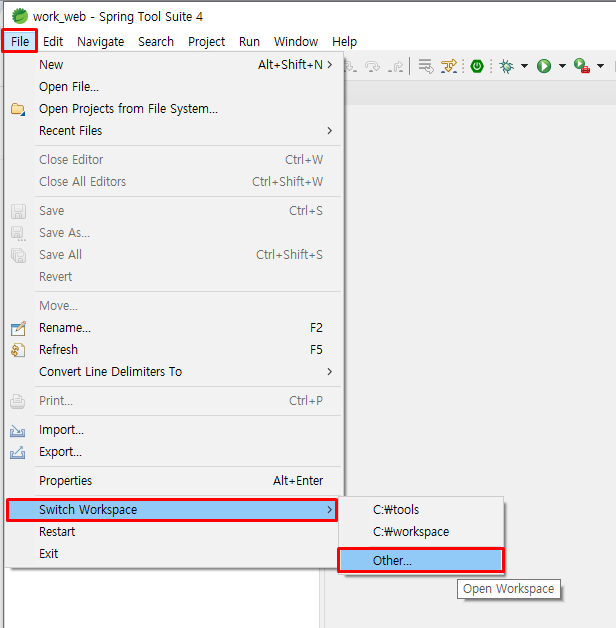616x628 pixels.
Task: Click the yellow Skip Breakpoints toolbar icon
Action: (449, 66)
